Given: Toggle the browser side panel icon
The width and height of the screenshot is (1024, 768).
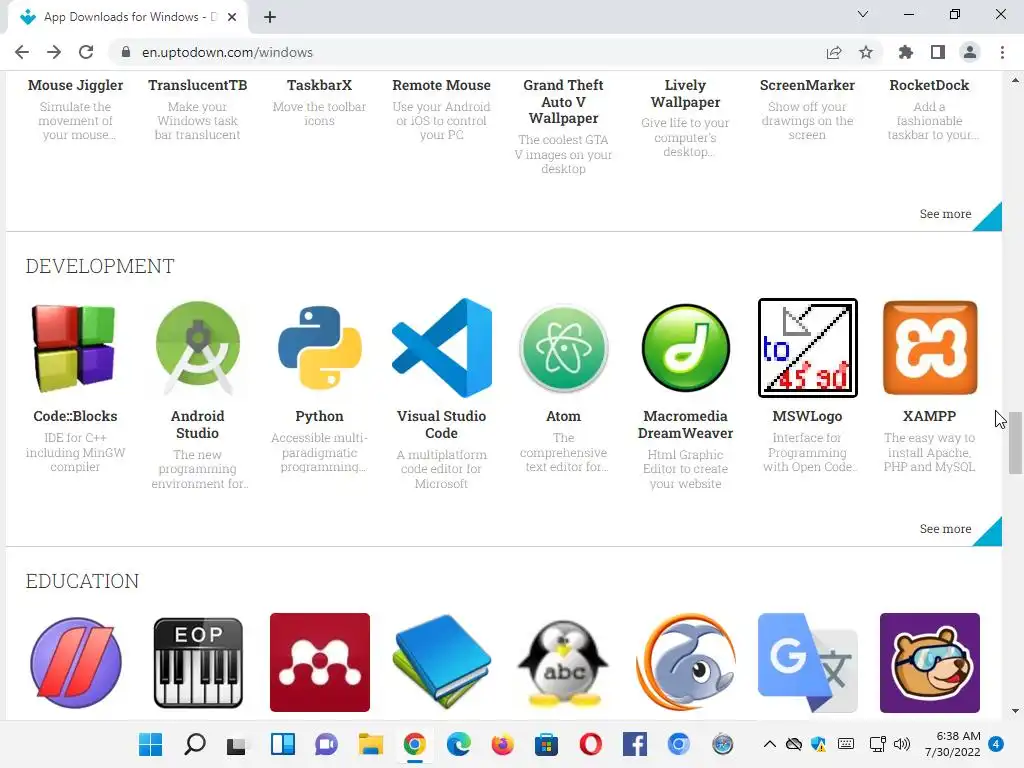Looking at the screenshot, I should tap(938, 52).
